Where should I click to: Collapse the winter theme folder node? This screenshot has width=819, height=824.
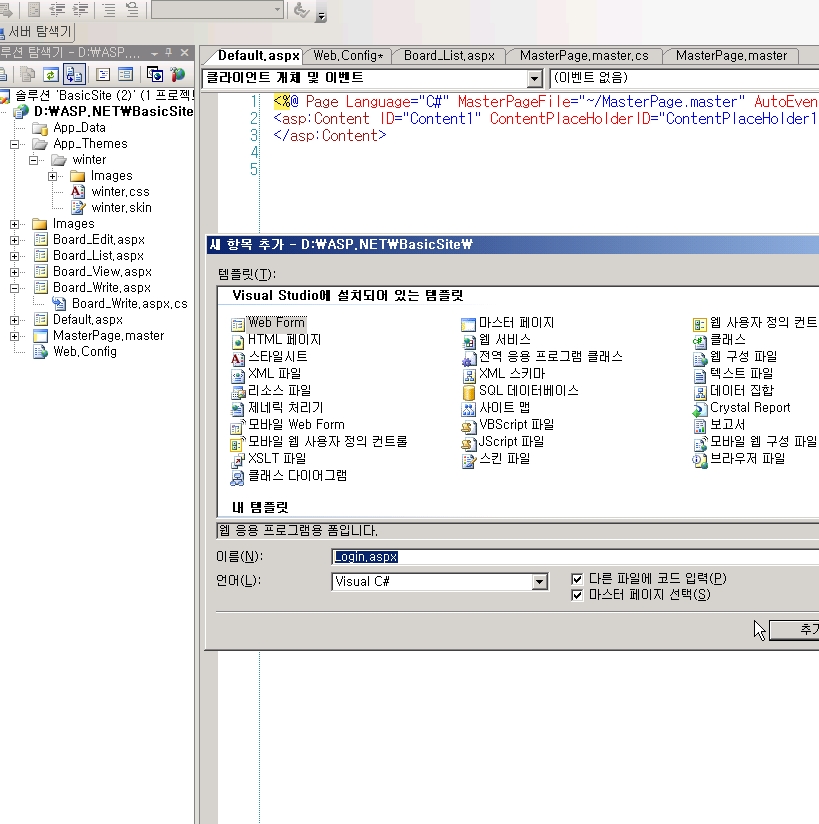[34, 160]
